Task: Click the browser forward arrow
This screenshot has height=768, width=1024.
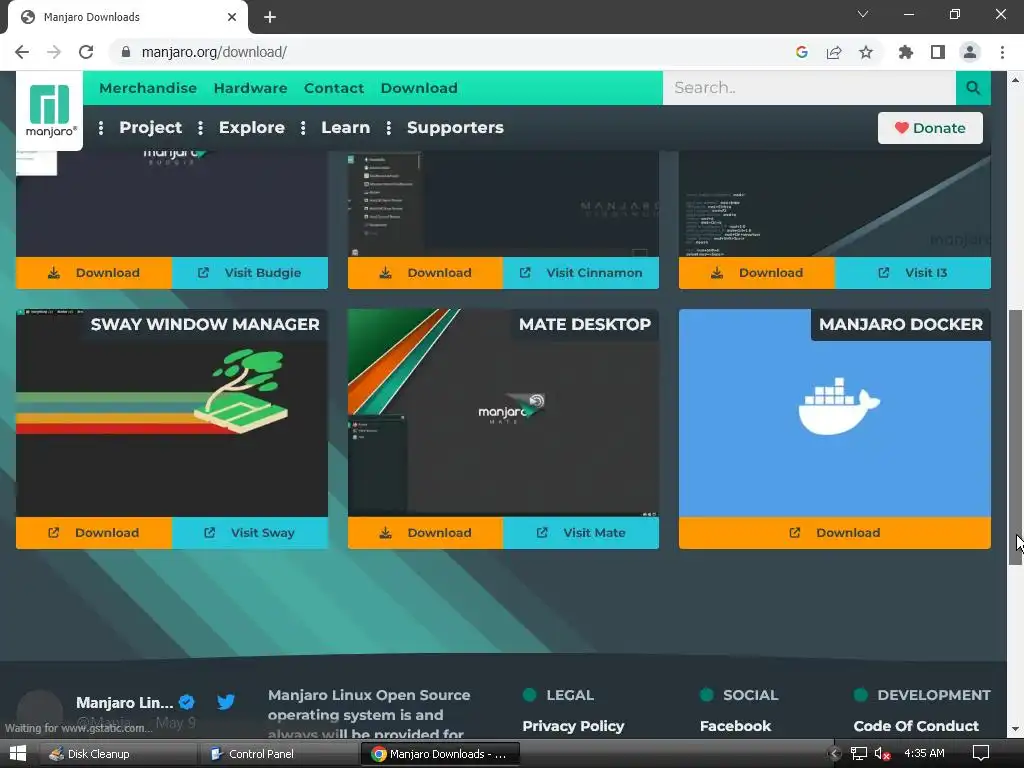Action: (x=54, y=52)
